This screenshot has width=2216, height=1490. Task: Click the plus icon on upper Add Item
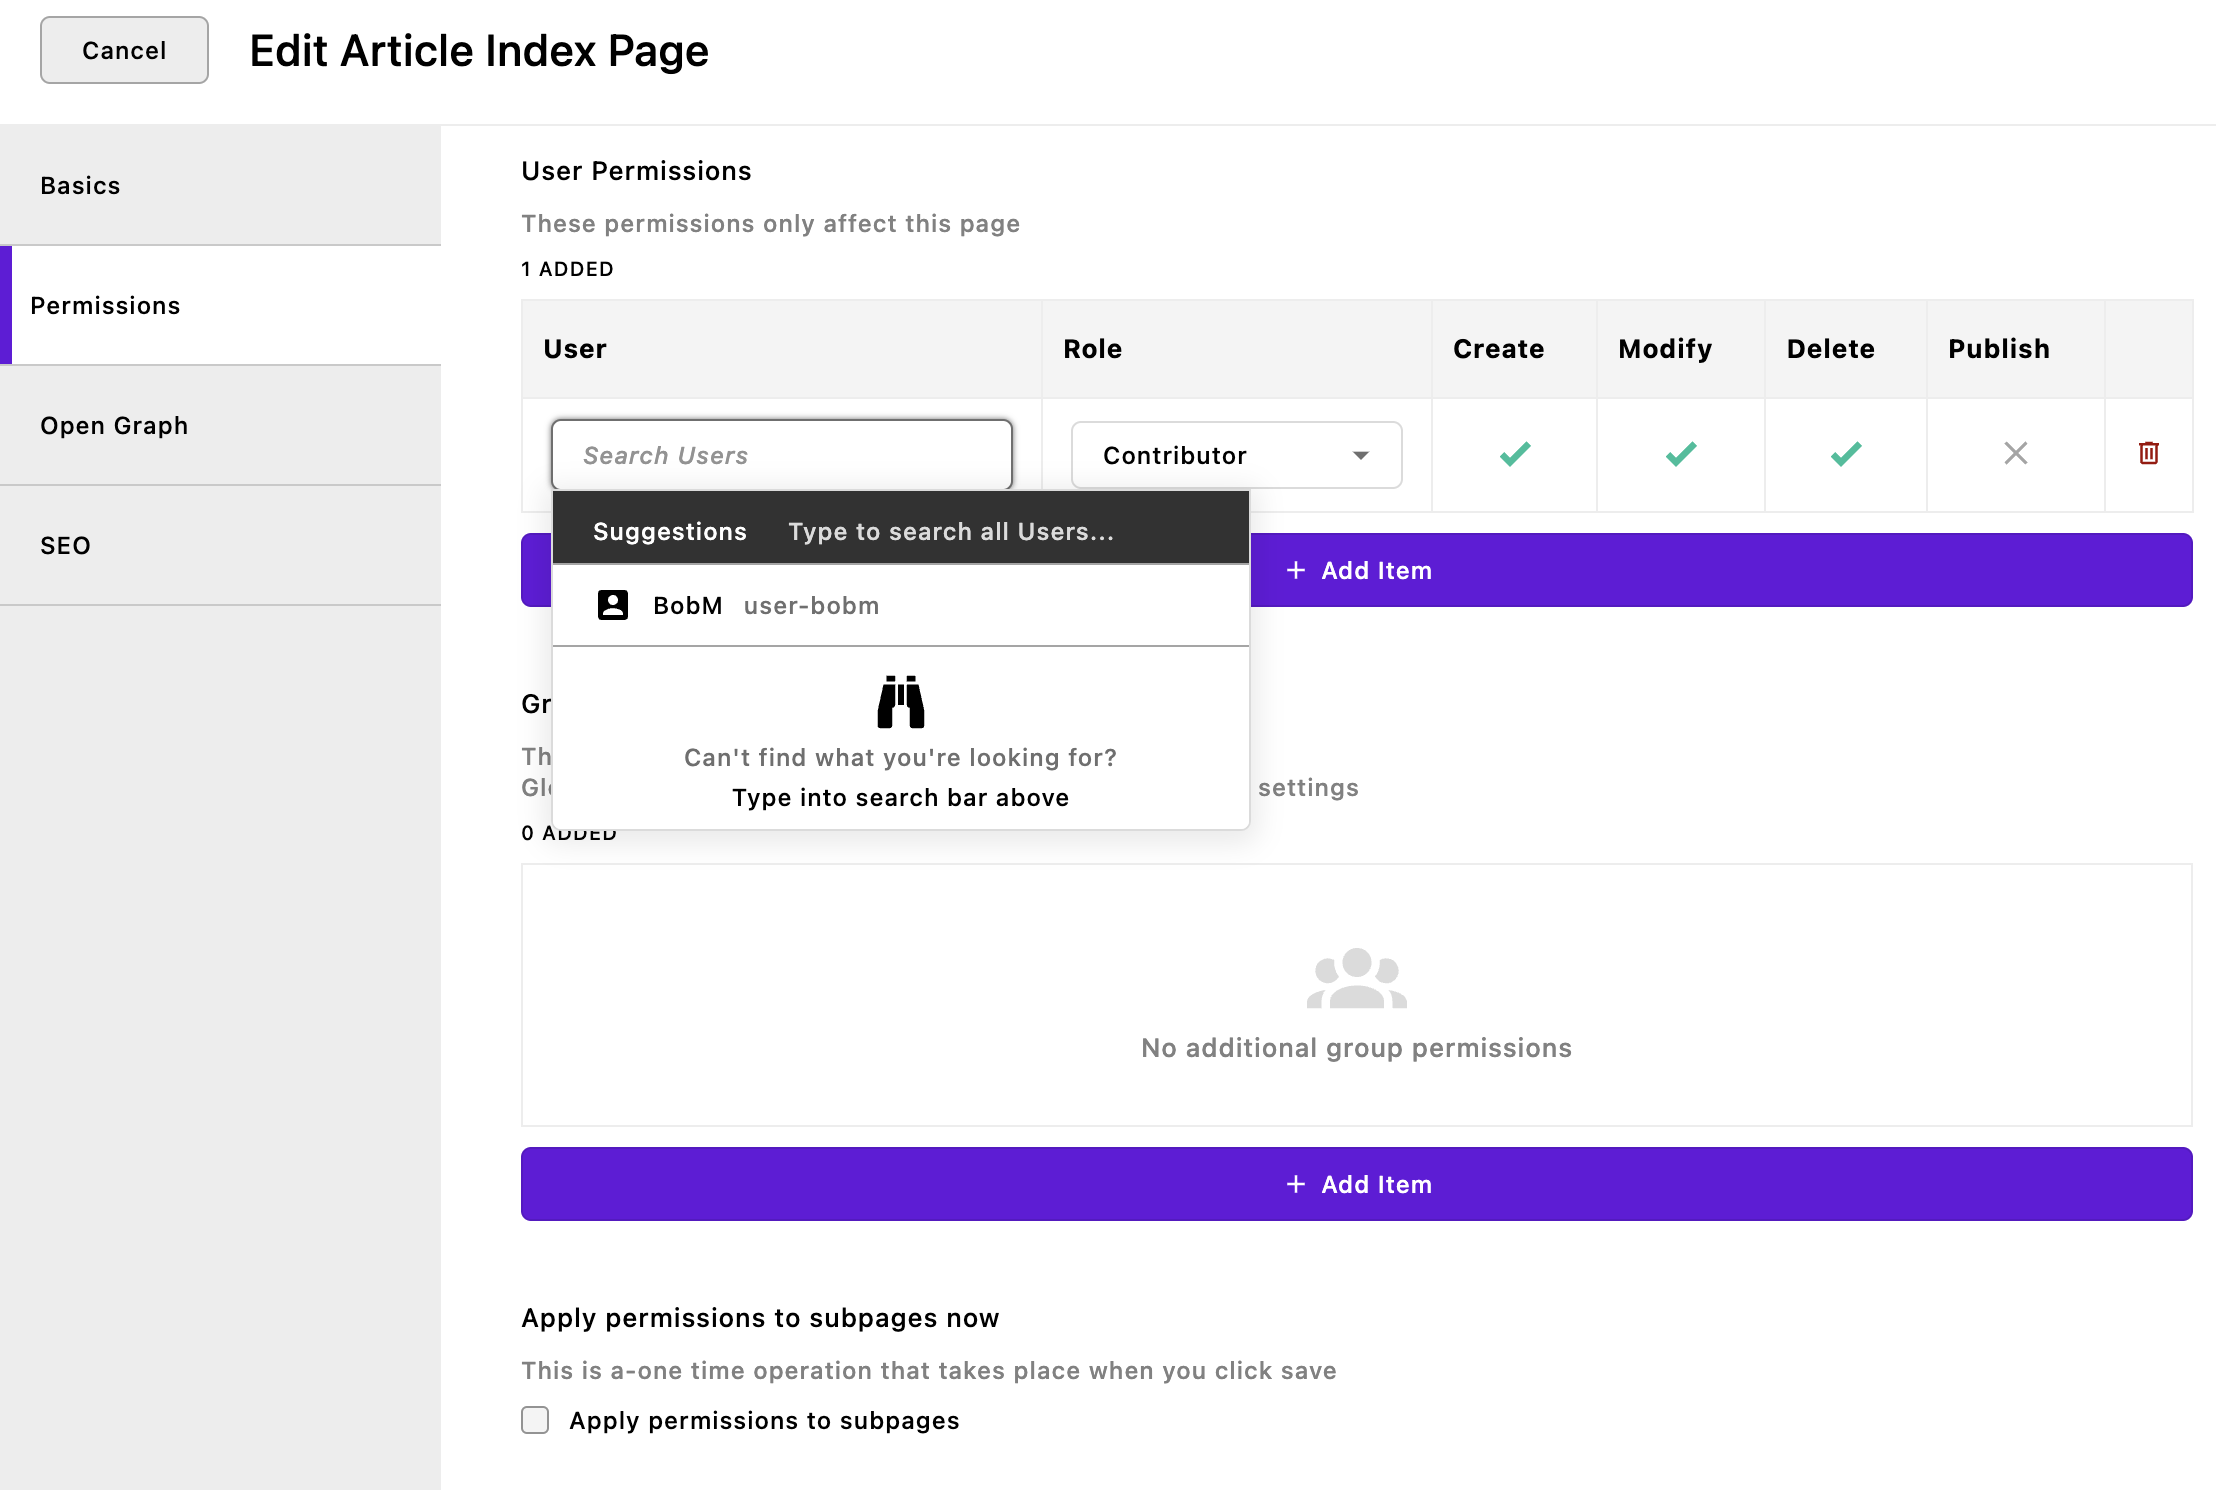pos(1296,570)
